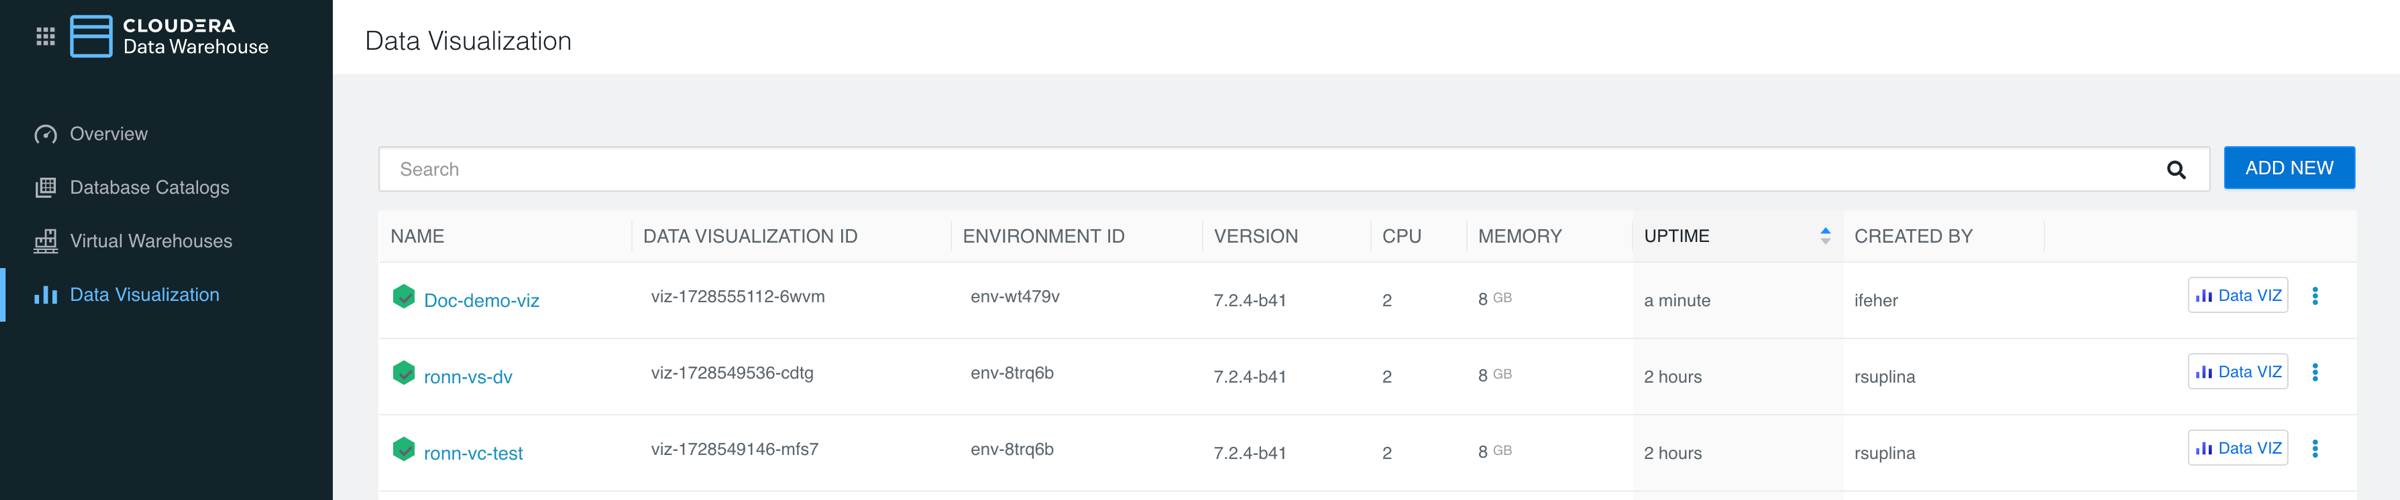Click the green status icon for ronn-vs-dv

pyautogui.click(x=404, y=374)
